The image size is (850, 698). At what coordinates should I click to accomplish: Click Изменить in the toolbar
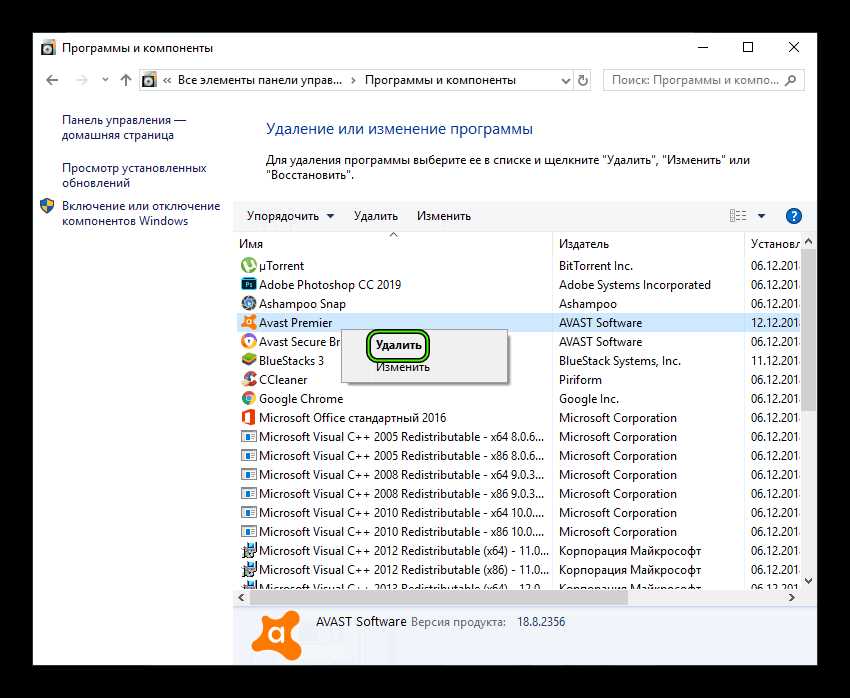tap(443, 216)
